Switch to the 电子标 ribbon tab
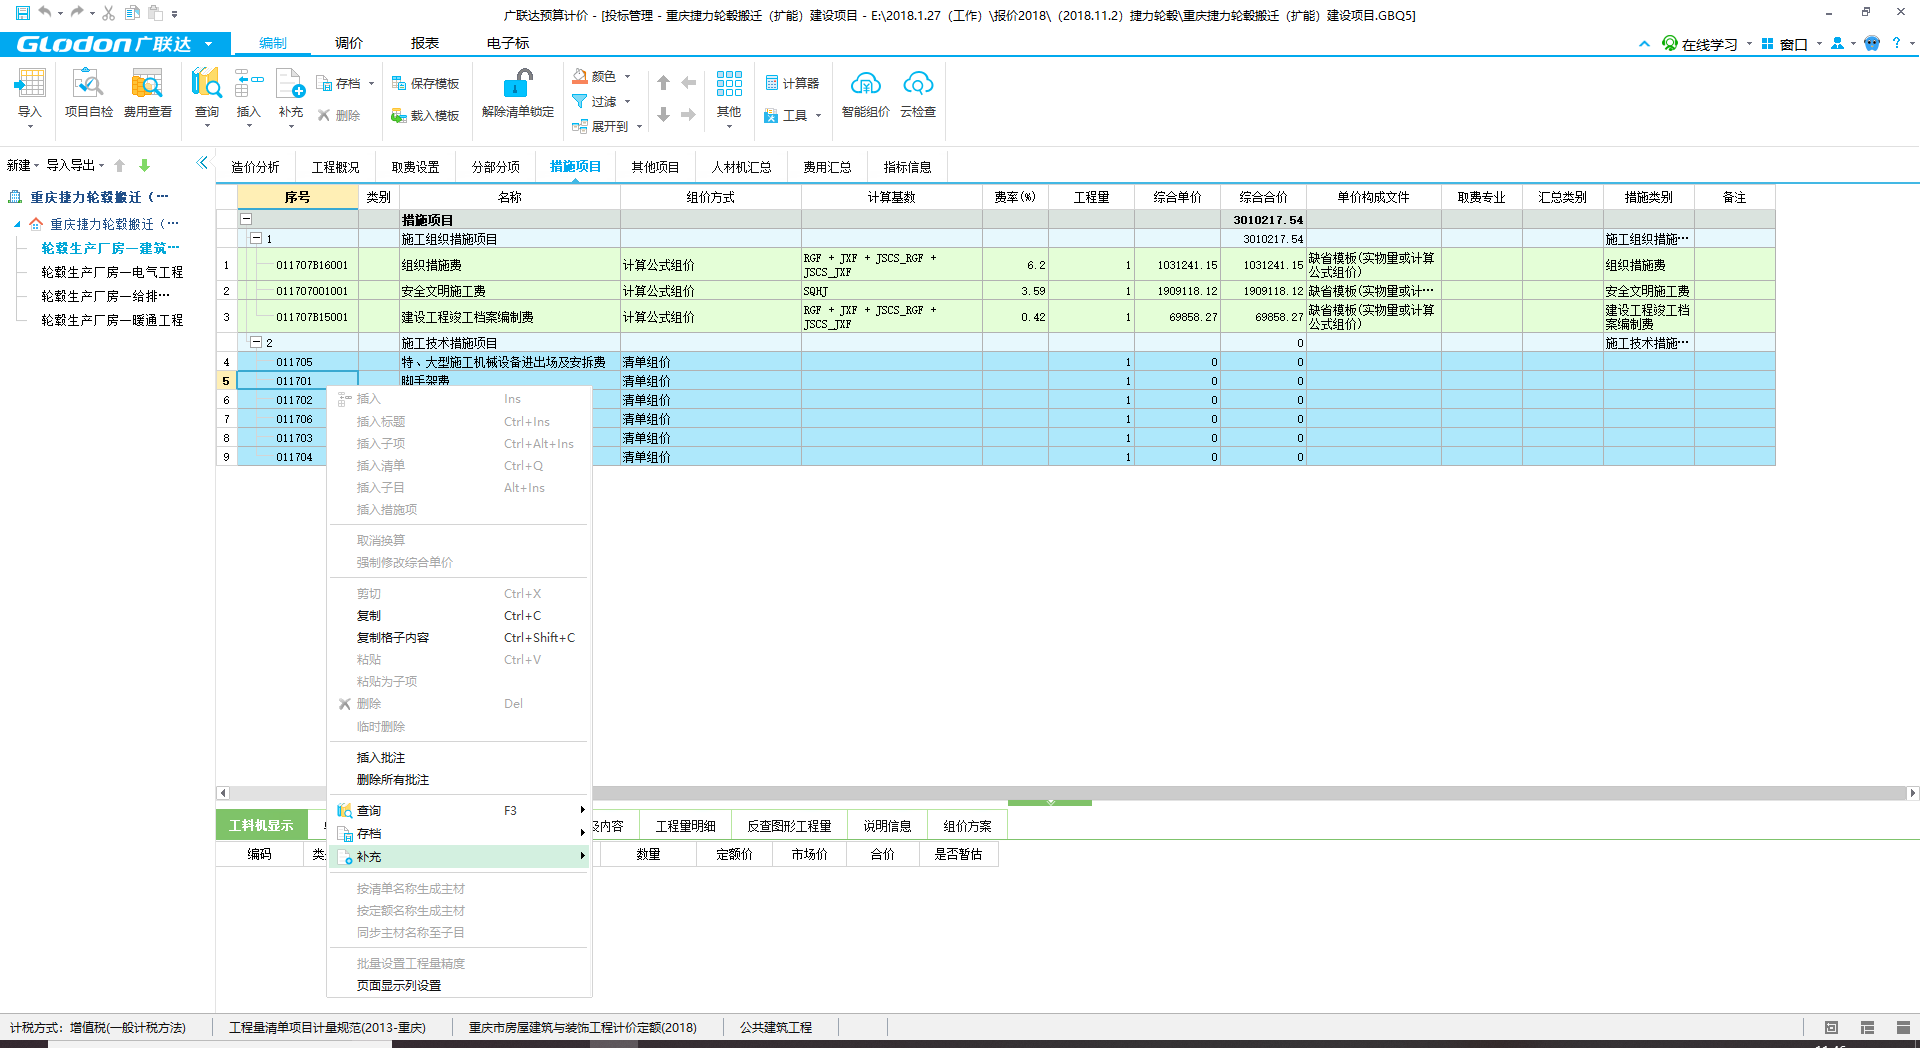 point(508,43)
